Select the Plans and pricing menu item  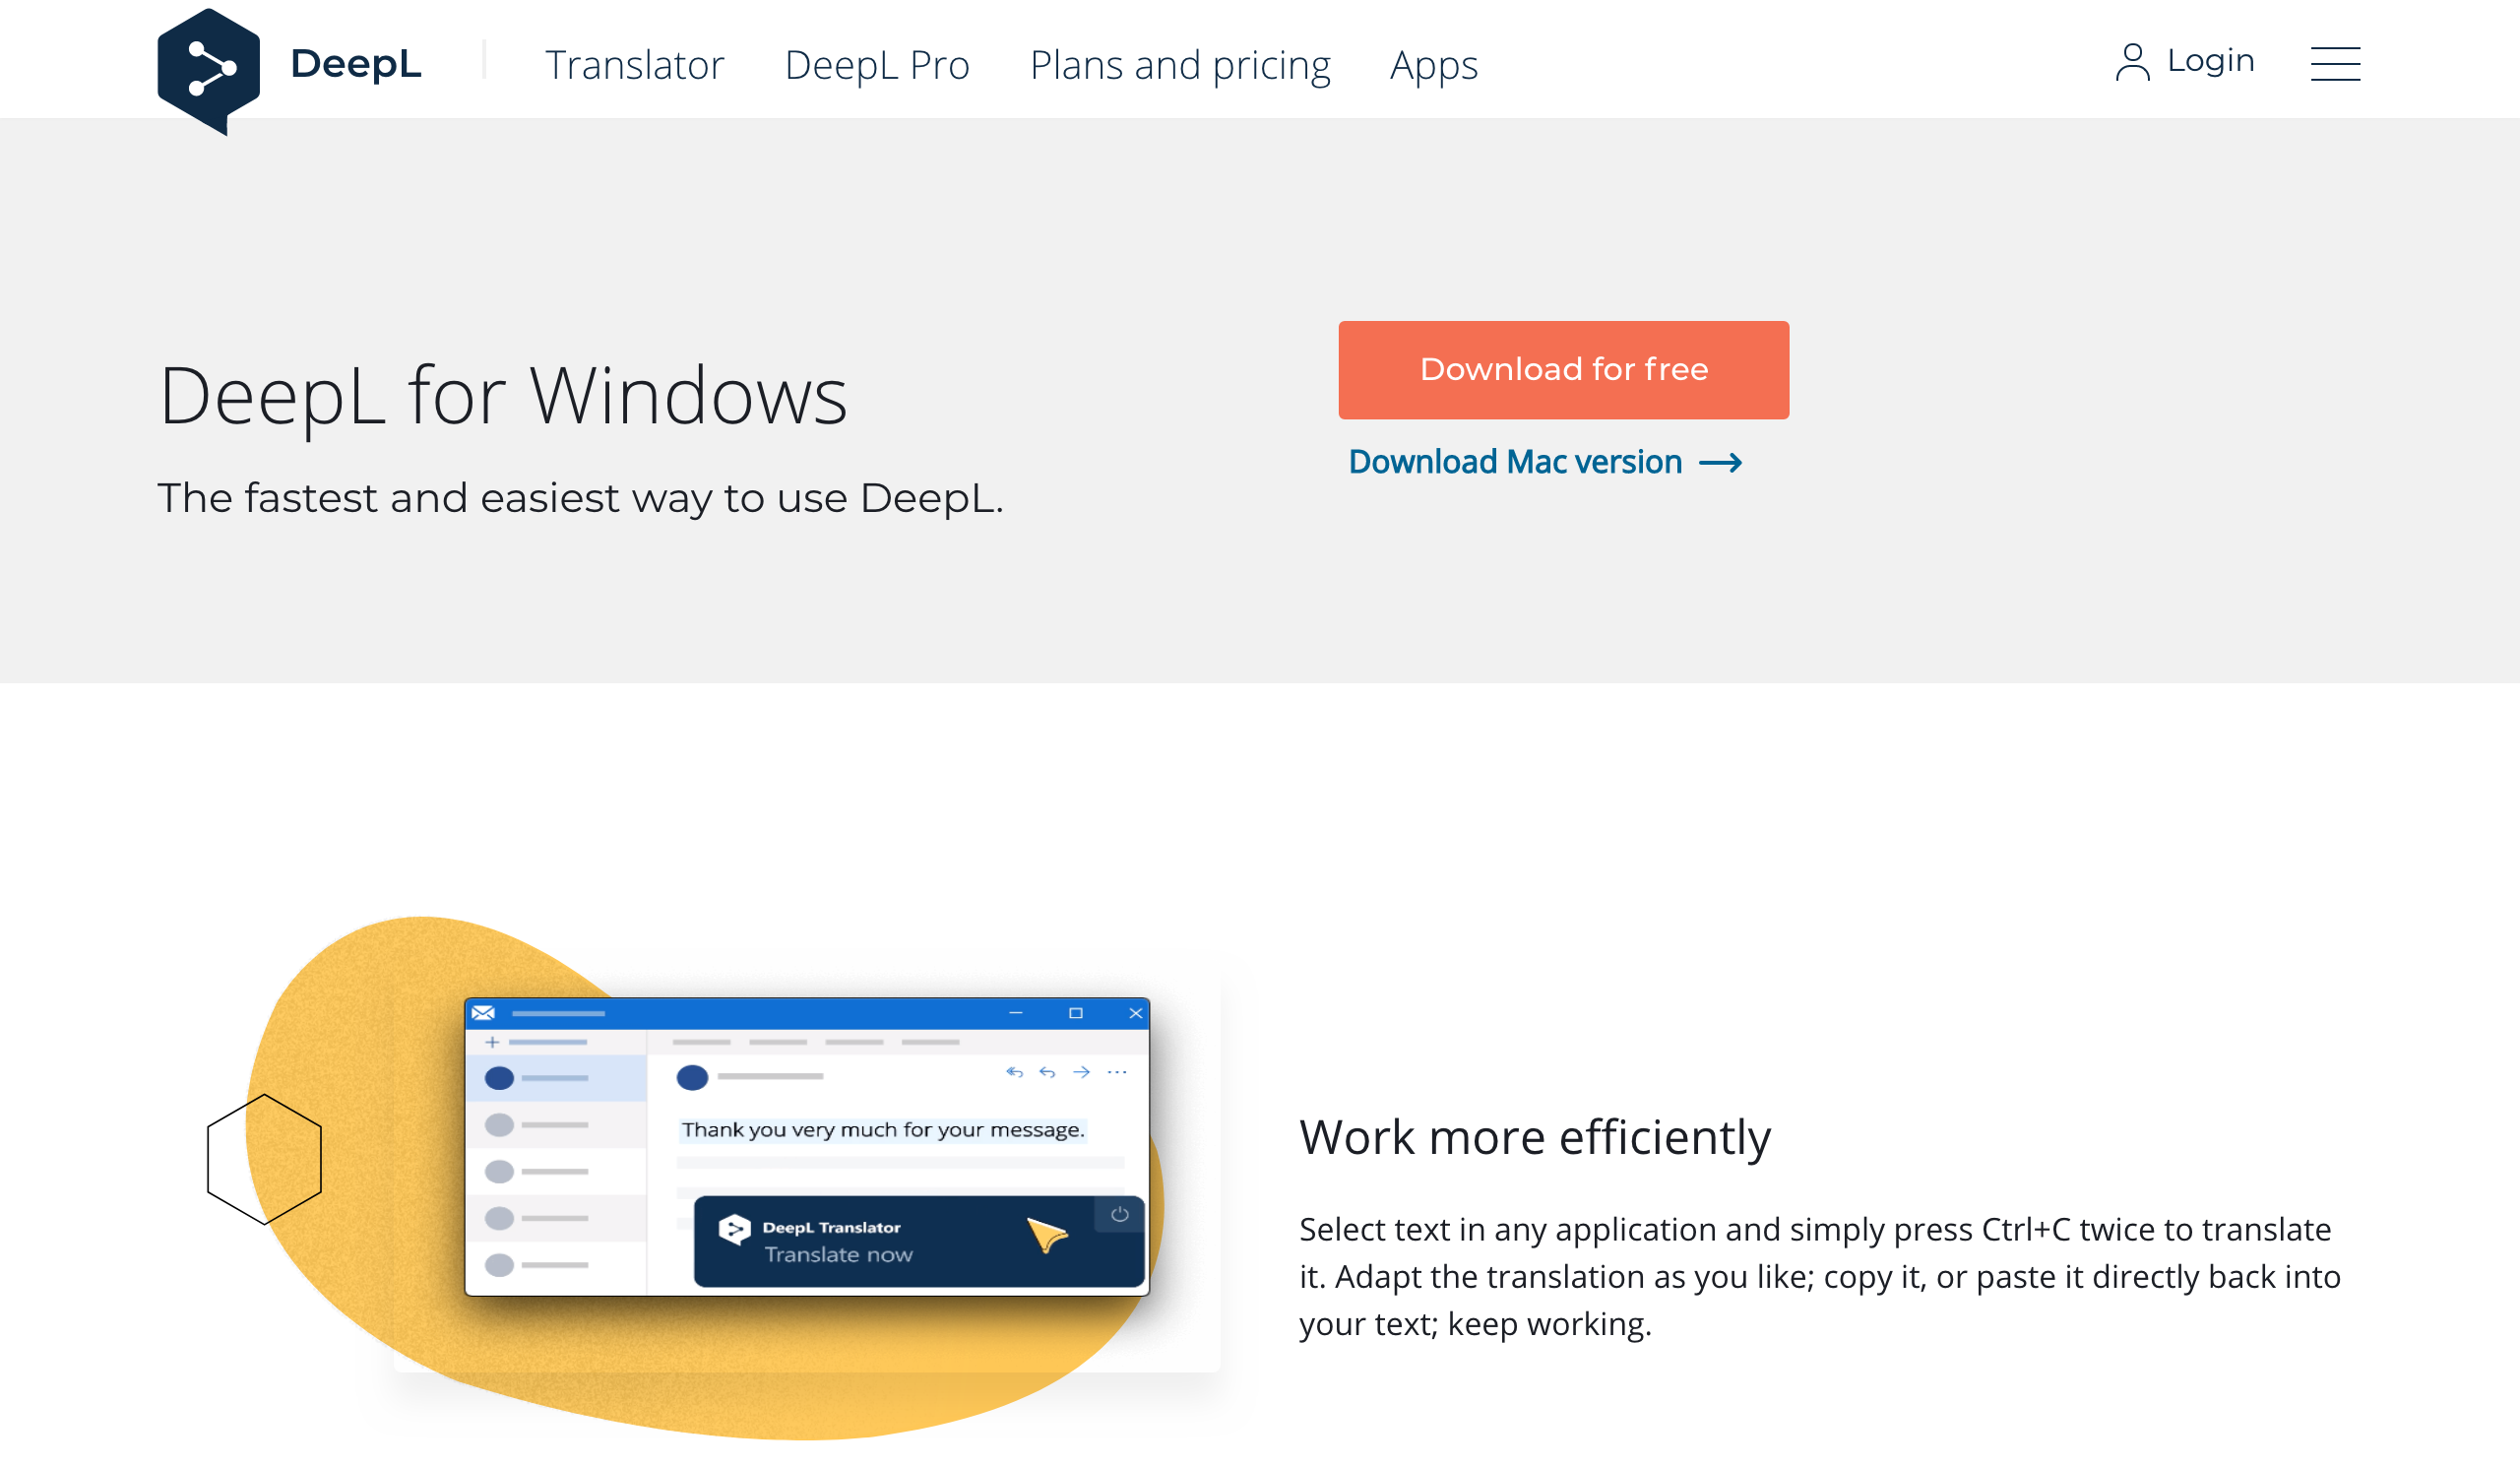click(1181, 63)
